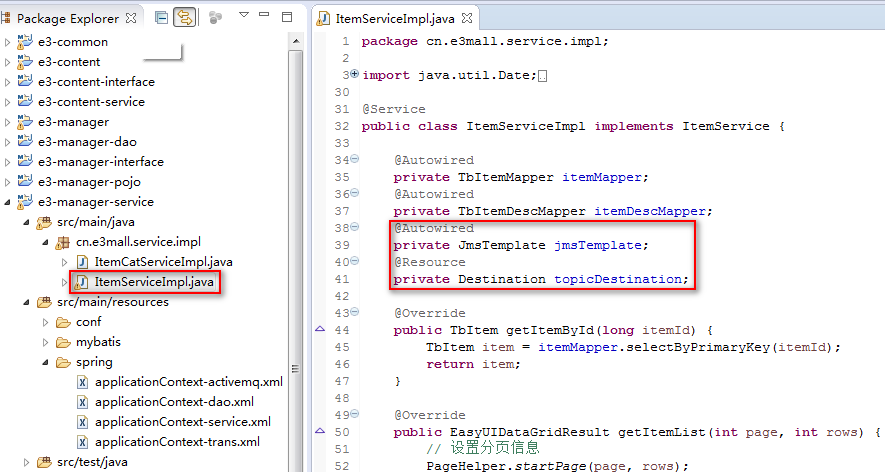Select the ItemServiceImpl.java editor tab

pyautogui.click(x=395, y=19)
